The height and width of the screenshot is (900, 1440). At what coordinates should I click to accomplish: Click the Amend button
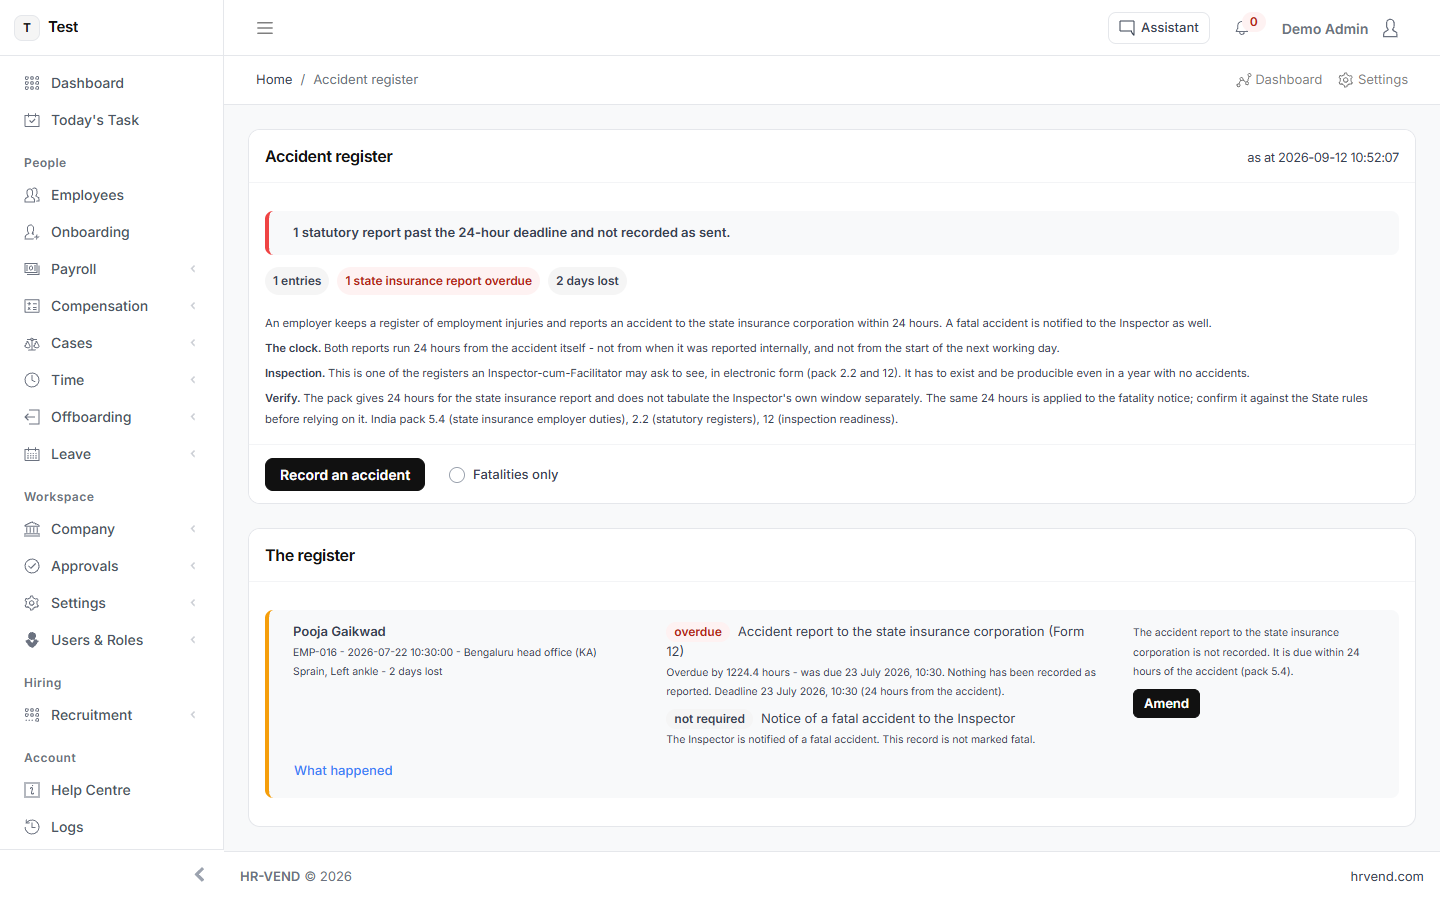pyautogui.click(x=1166, y=704)
